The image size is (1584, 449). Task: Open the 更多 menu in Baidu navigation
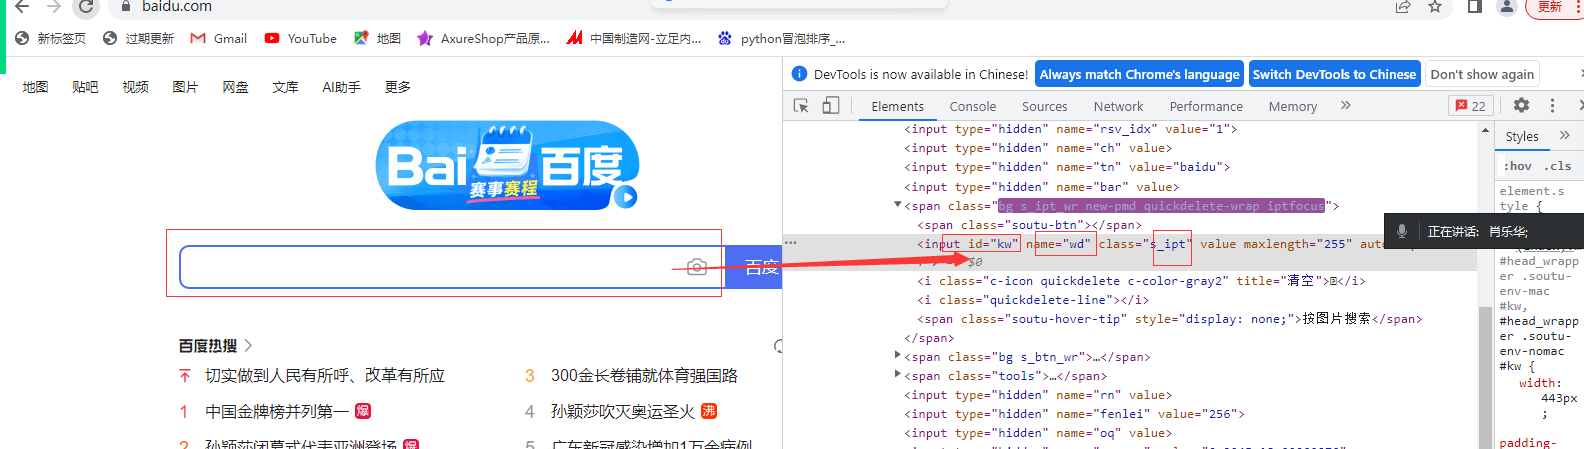pos(398,87)
